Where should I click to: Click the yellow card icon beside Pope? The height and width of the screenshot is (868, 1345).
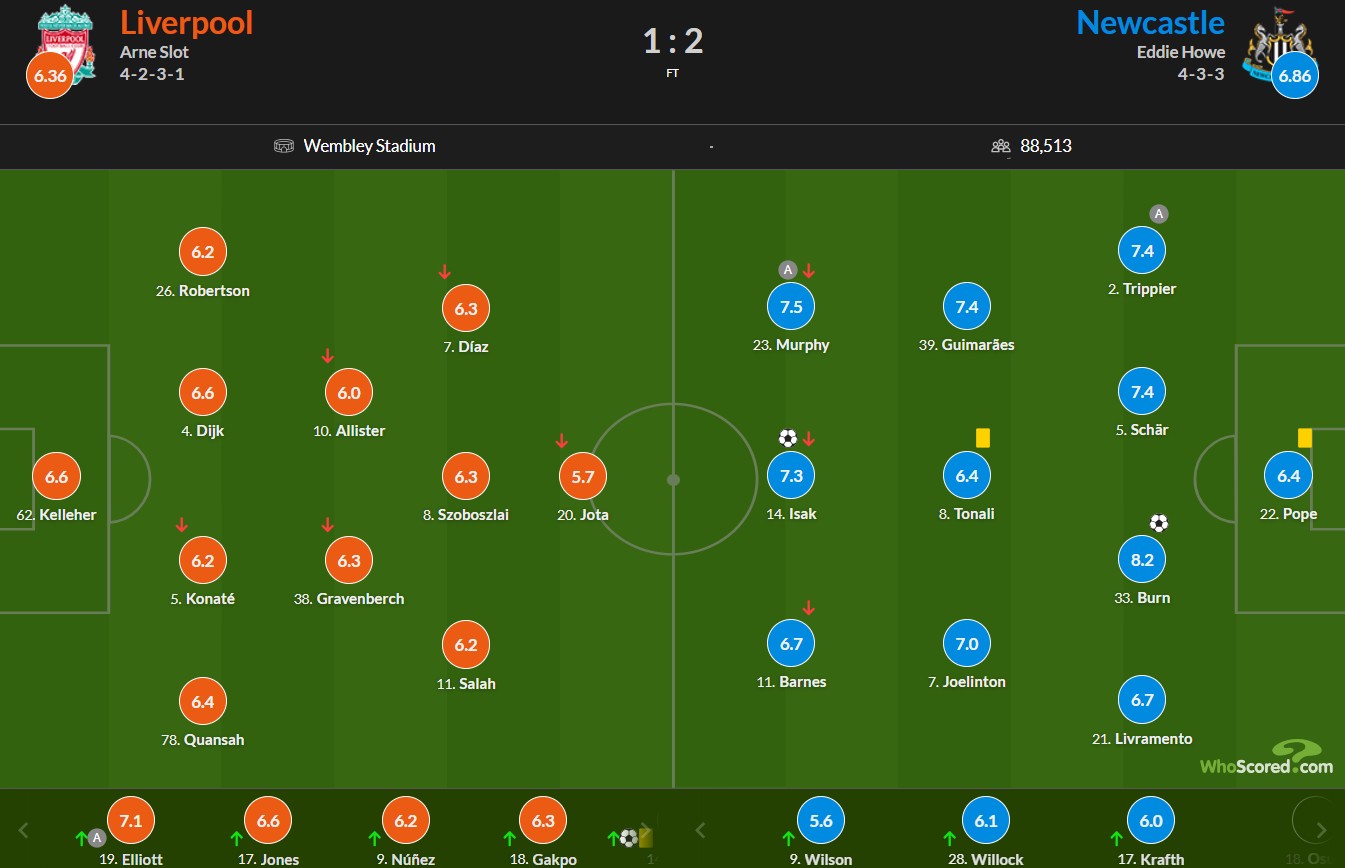1305,438
